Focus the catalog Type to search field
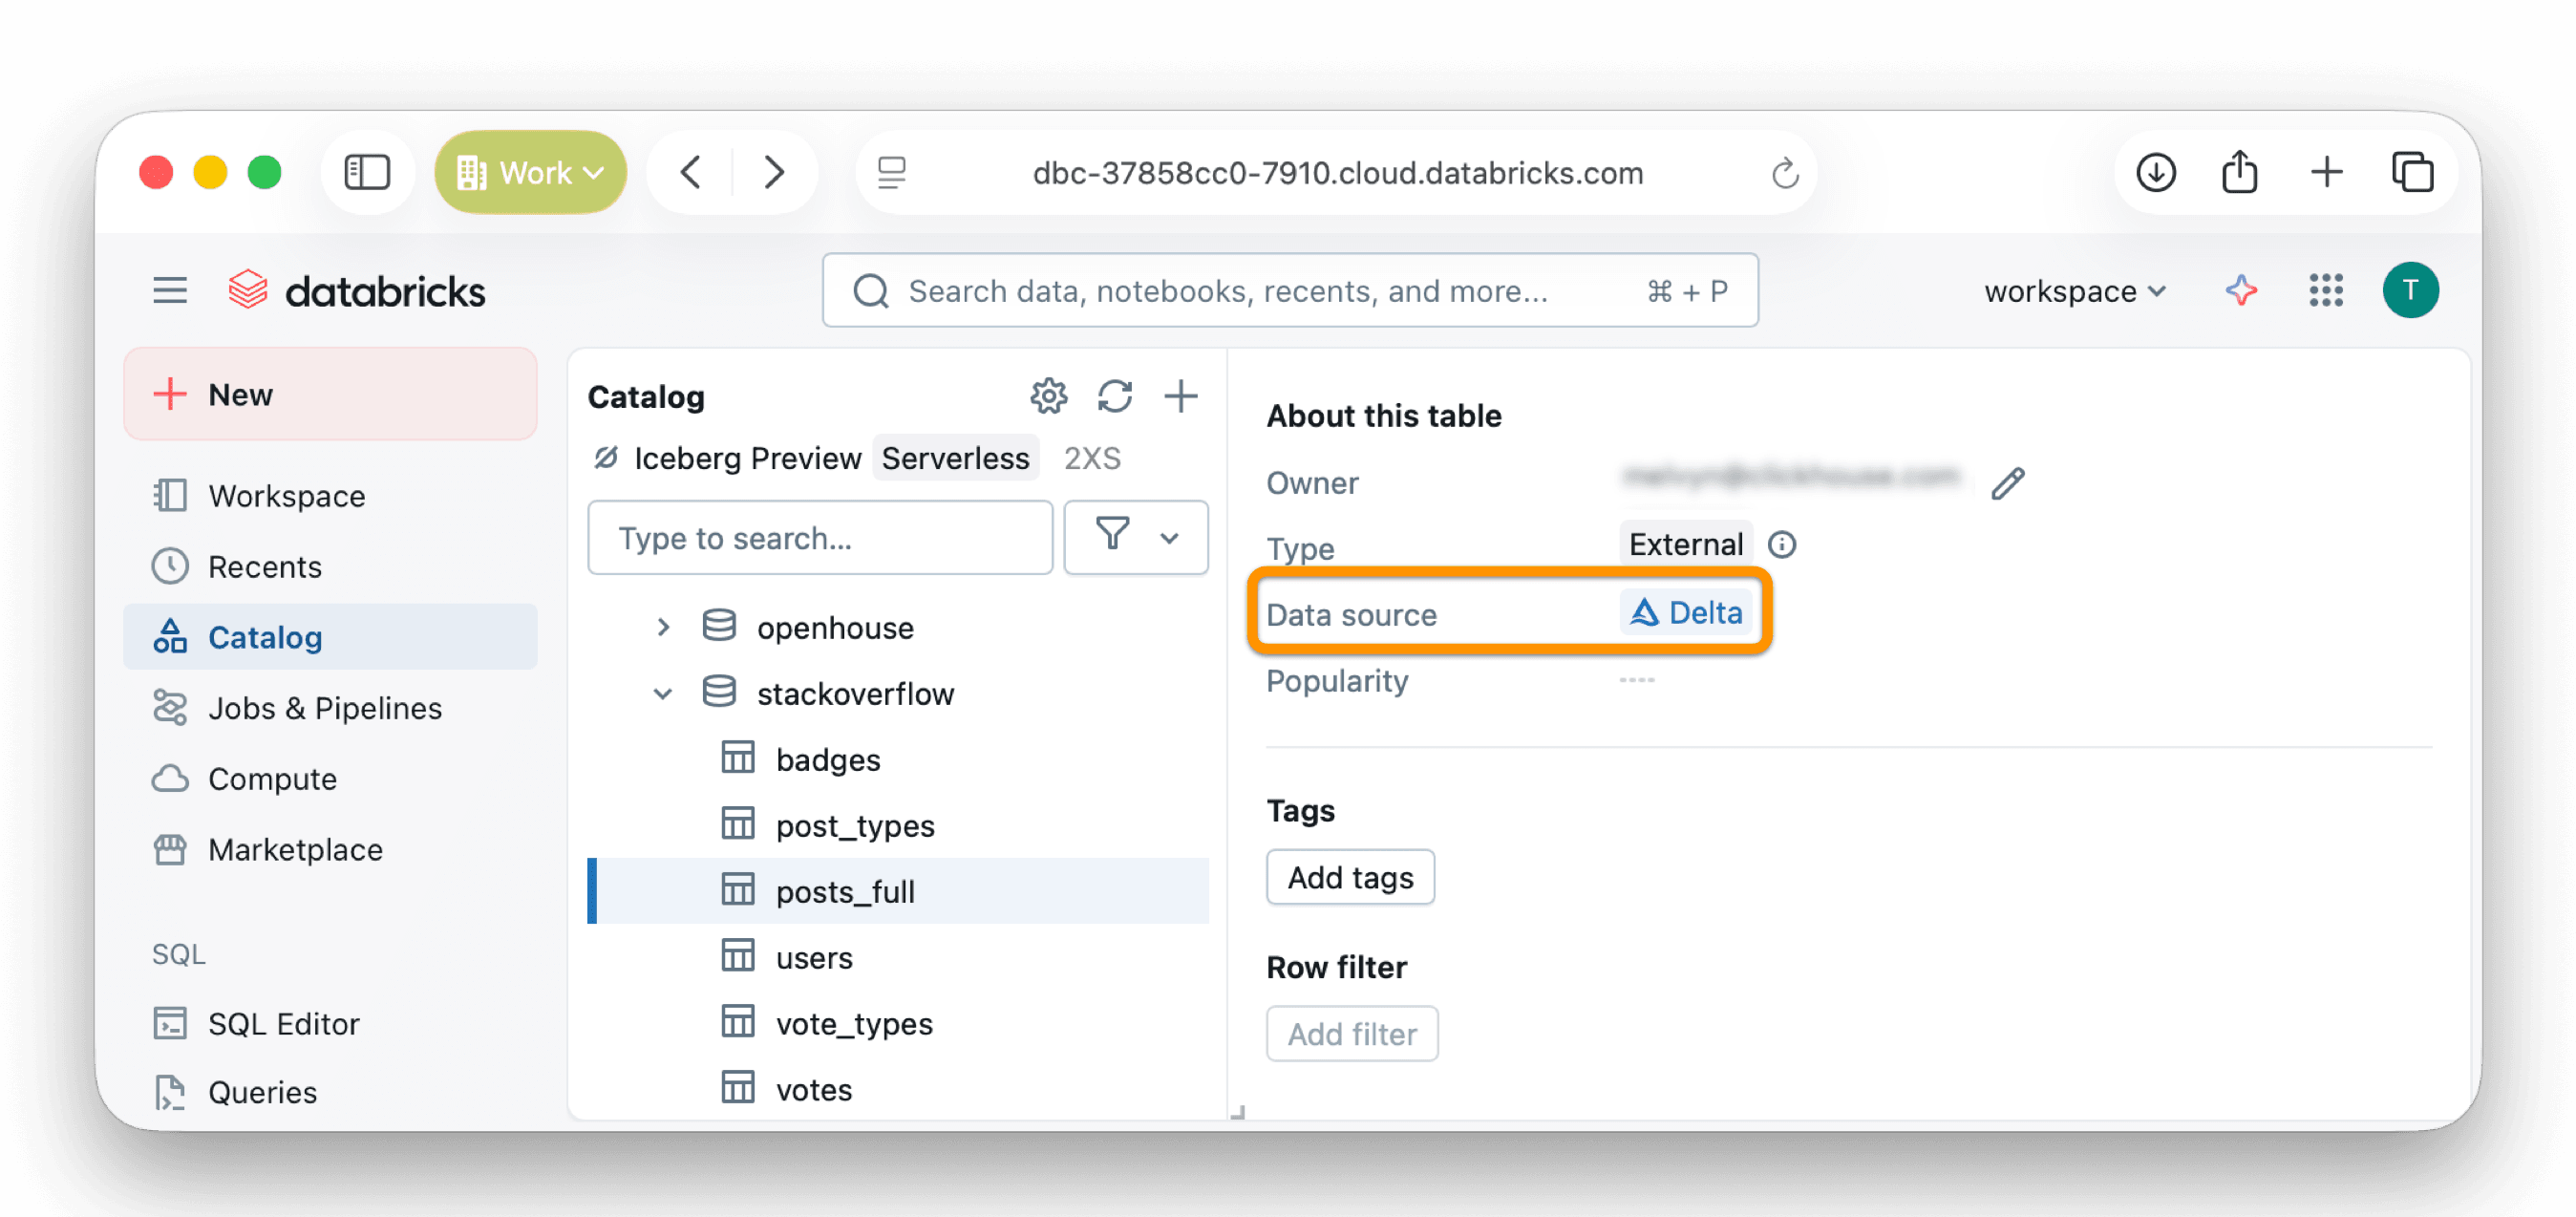 (820, 538)
